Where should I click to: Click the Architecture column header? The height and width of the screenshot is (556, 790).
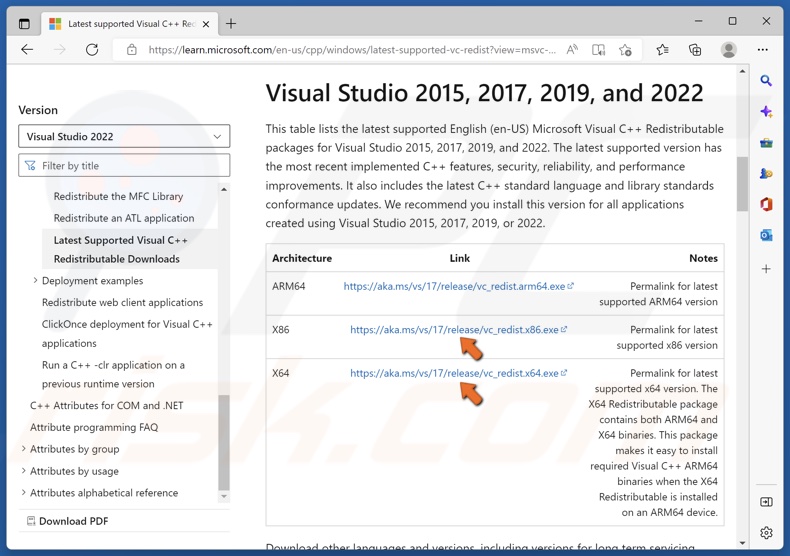pos(302,258)
